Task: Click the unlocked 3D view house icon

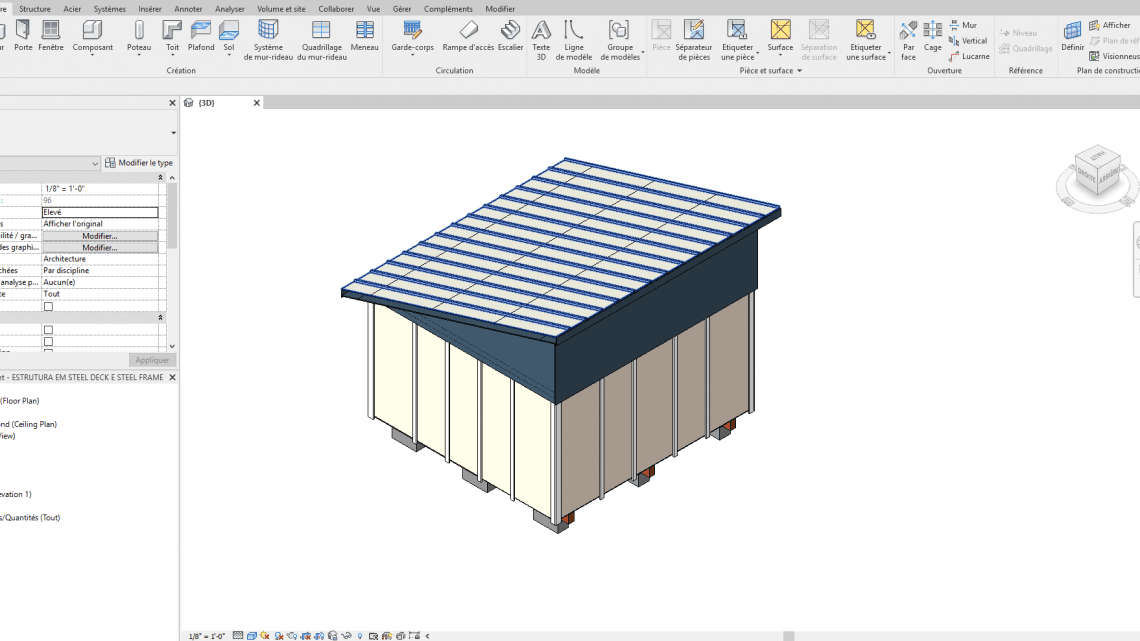Action: [333, 635]
